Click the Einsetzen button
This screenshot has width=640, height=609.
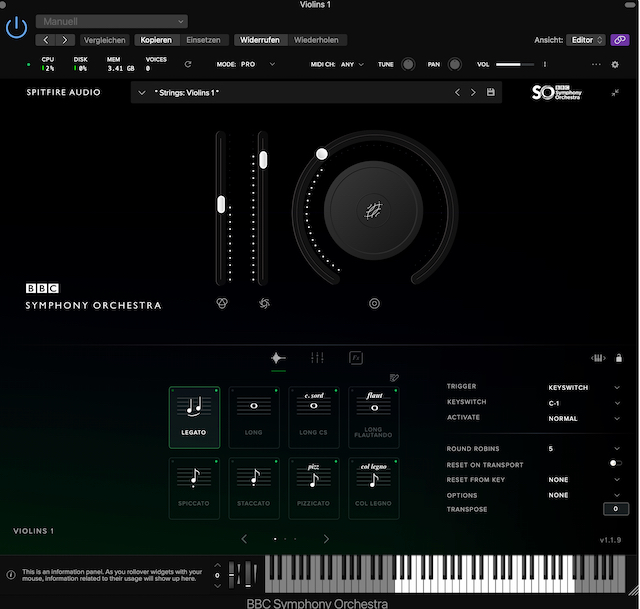(203, 40)
